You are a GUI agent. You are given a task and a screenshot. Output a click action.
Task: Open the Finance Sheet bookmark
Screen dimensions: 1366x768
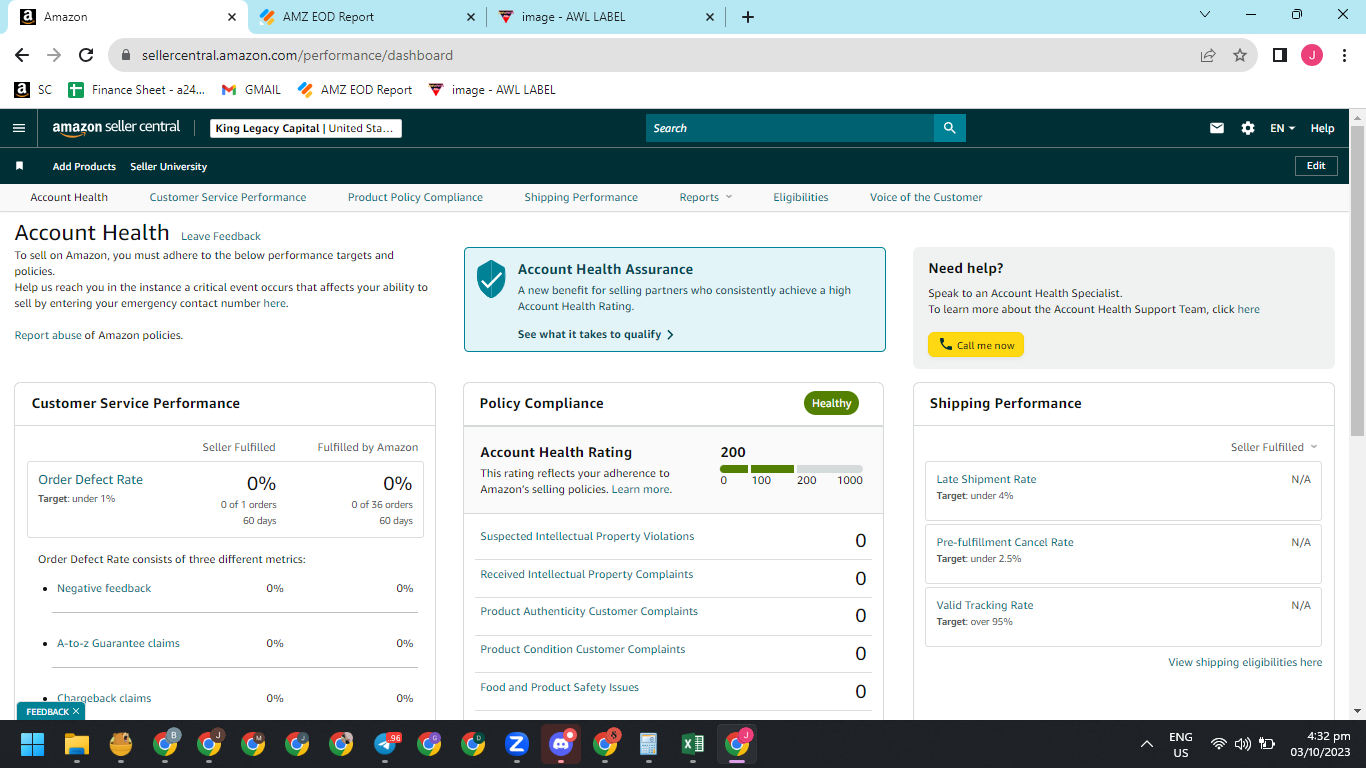pyautogui.click(x=136, y=90)
